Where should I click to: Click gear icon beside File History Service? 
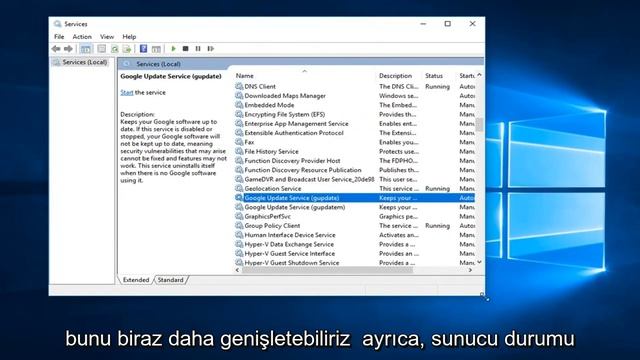(239, 151)
